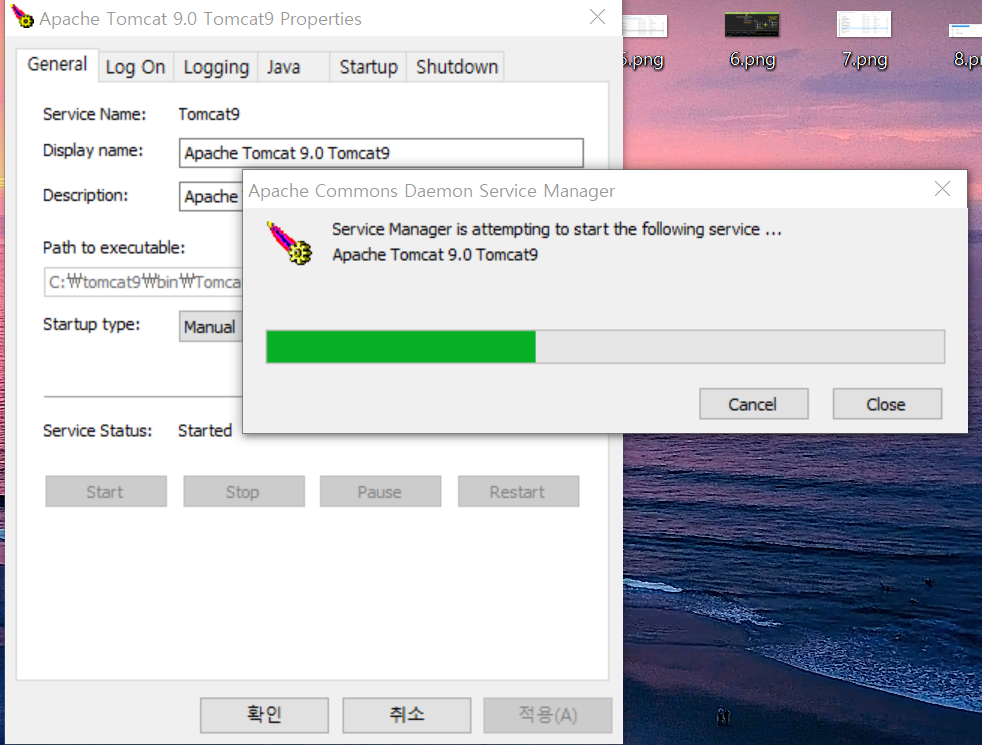
Task: Select the 6.png desktop file icon
Action: (x=752, y=39)
